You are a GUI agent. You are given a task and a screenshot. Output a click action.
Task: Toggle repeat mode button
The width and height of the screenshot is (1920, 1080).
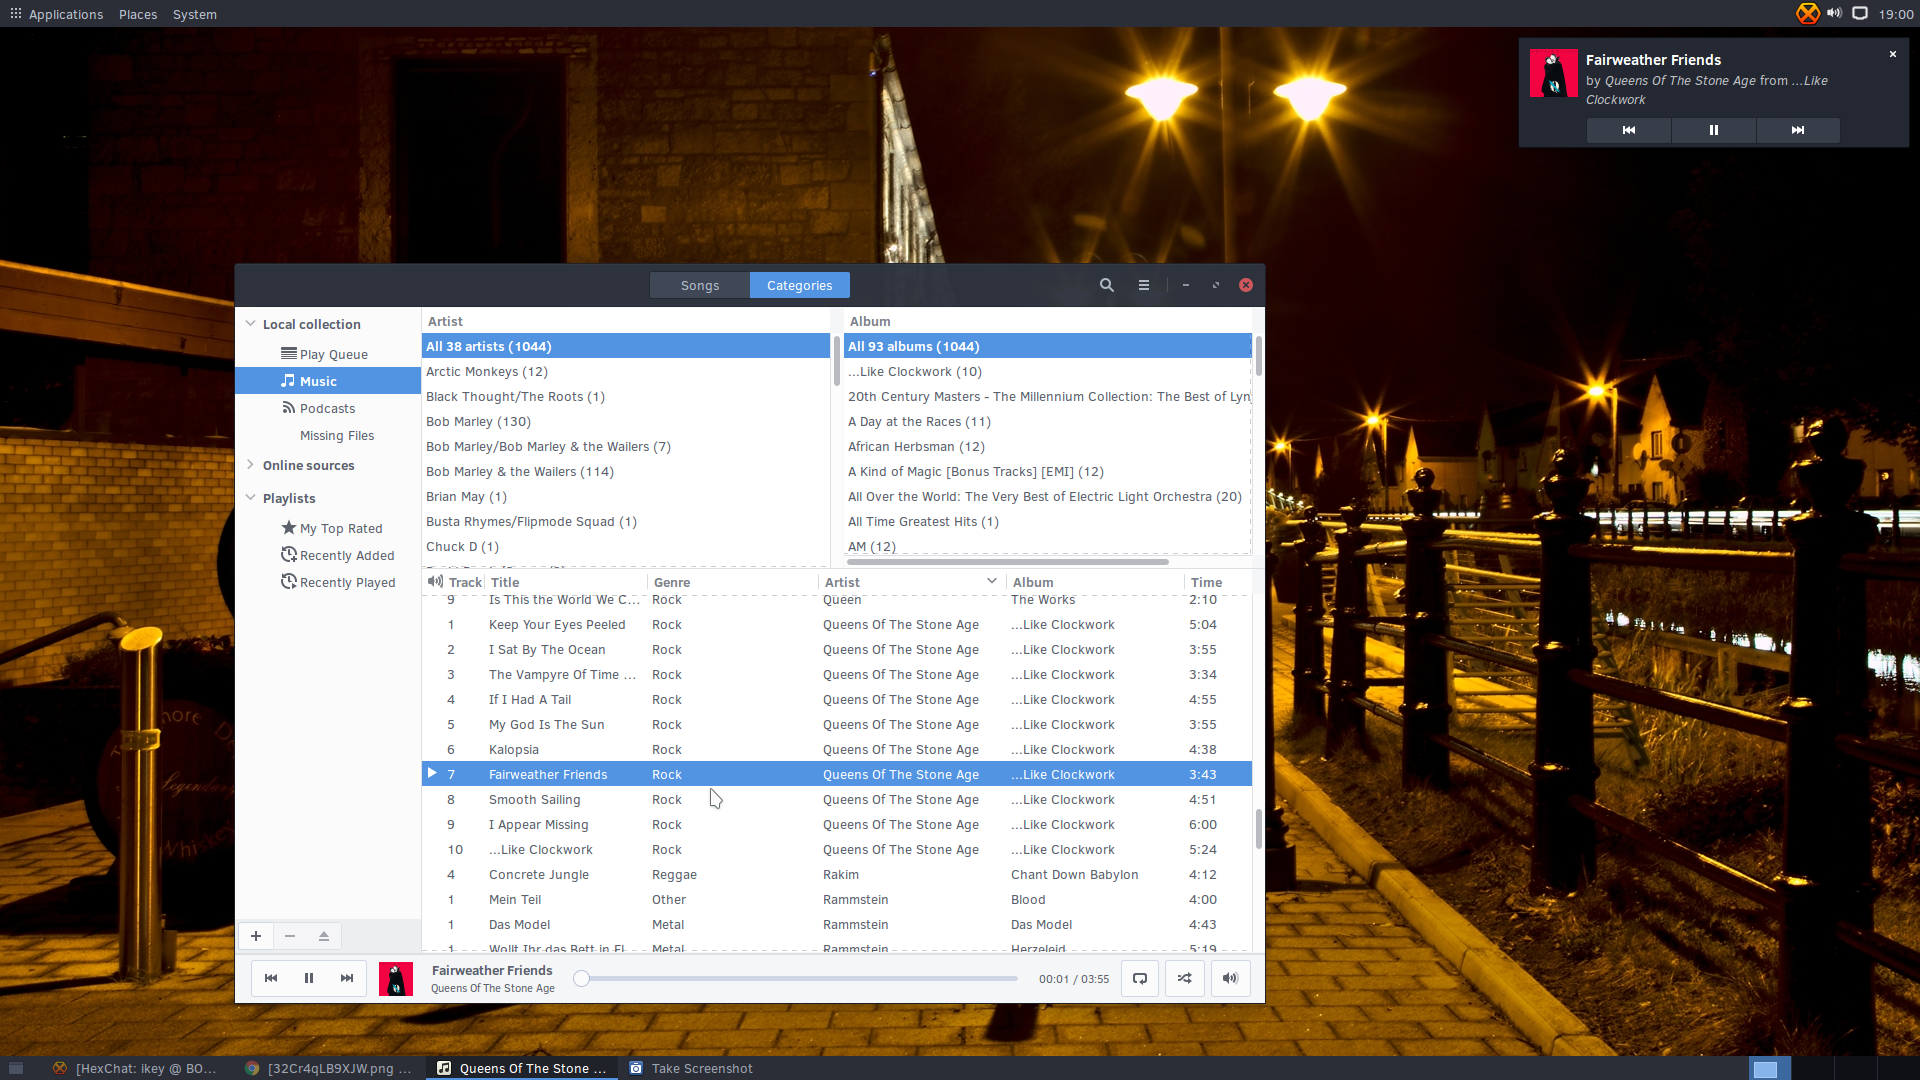tap(1140, 978)
